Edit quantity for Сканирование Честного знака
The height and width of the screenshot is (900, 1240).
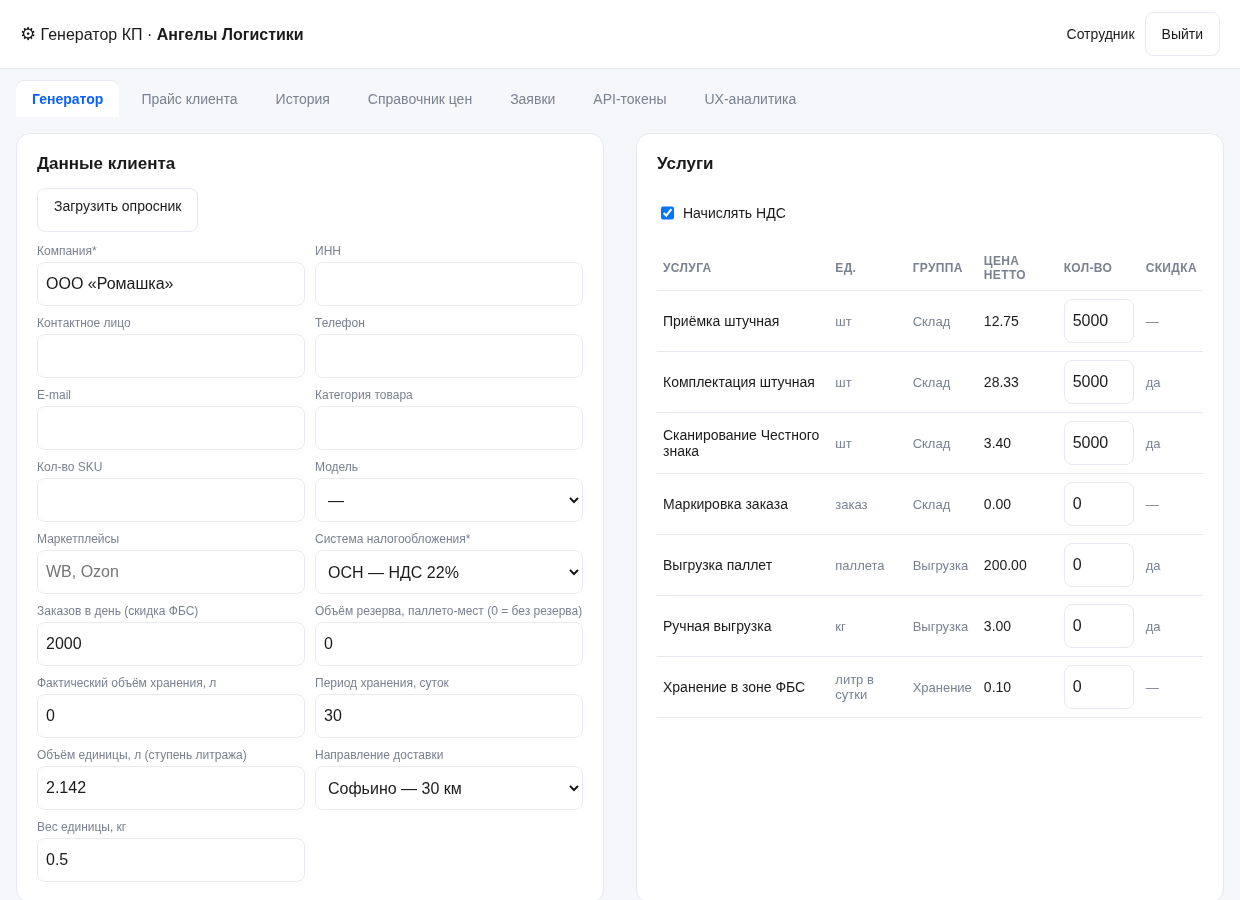pos(1099,443)
